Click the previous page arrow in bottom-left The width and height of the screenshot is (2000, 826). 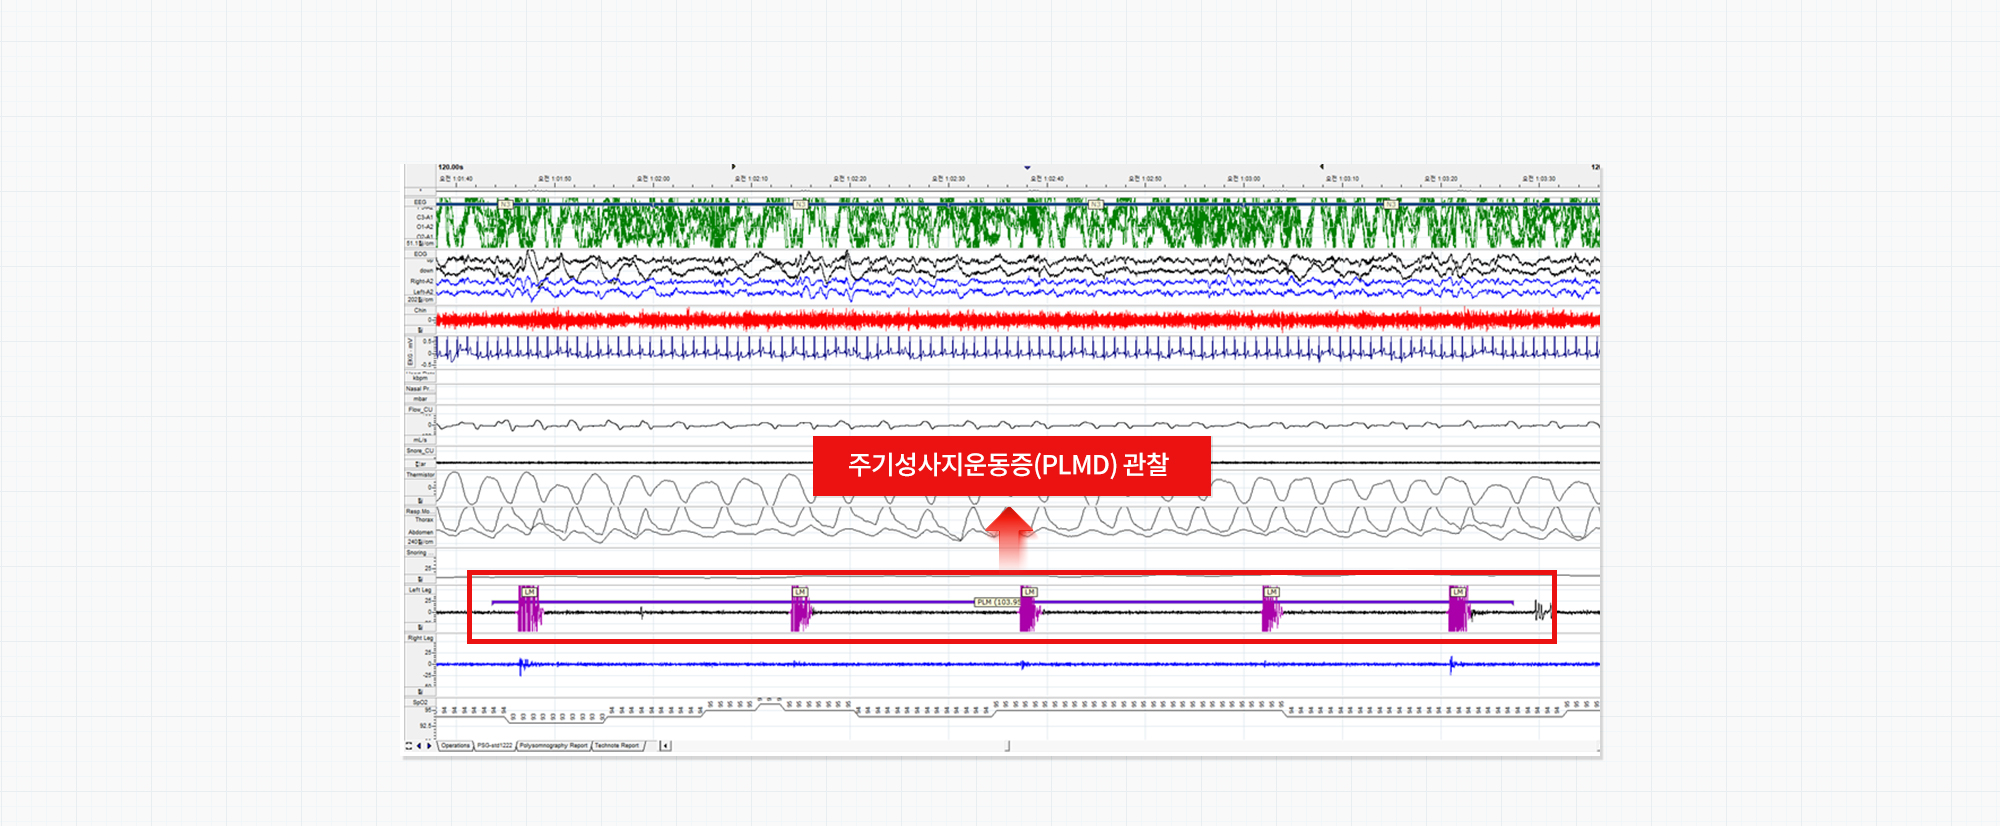(419, 745)
